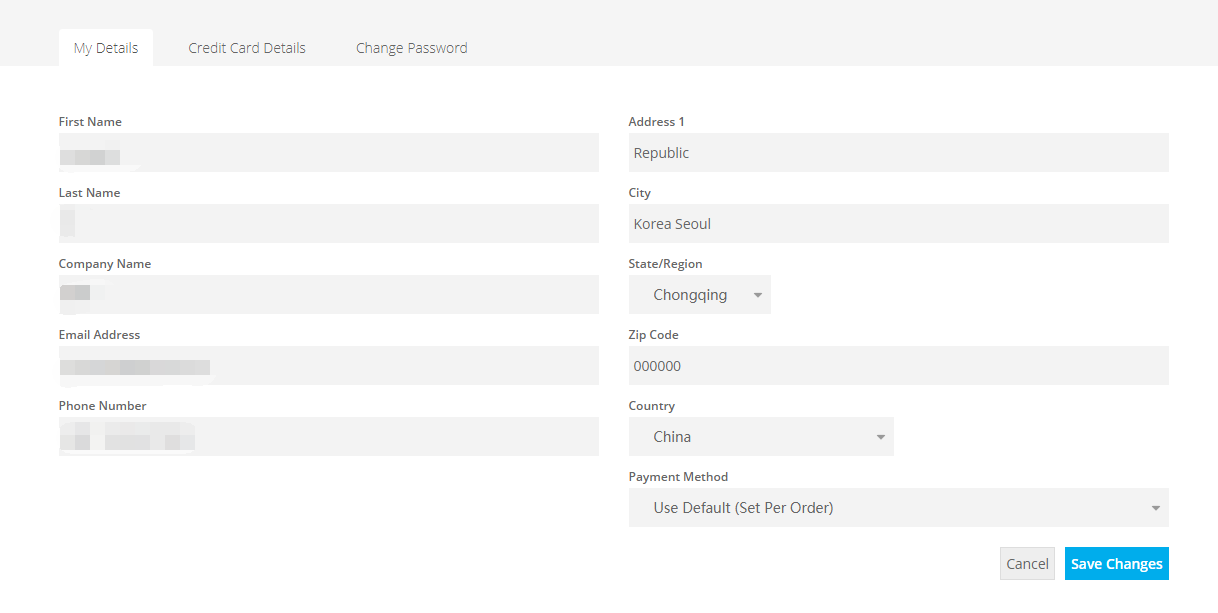Click the Cancel button

click(x=1027, y=564)
